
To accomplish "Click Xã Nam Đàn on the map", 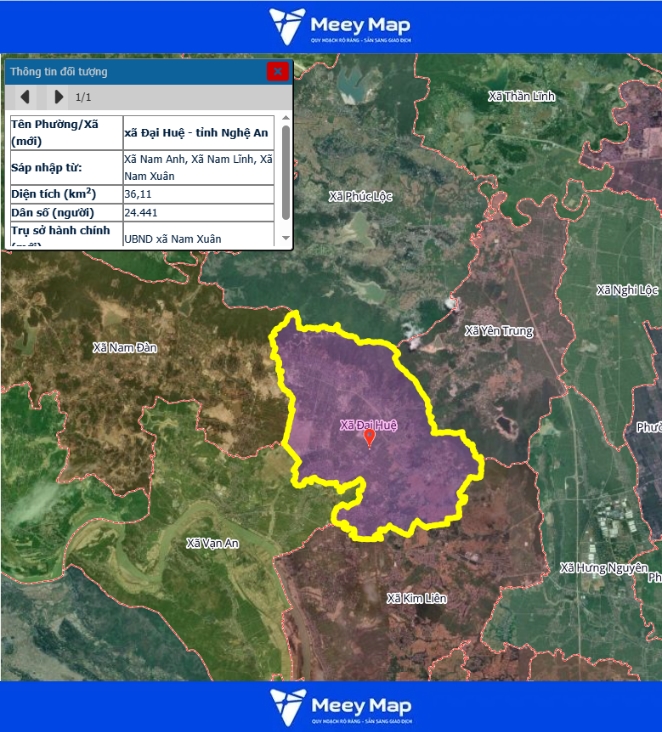I will (125, 347).
